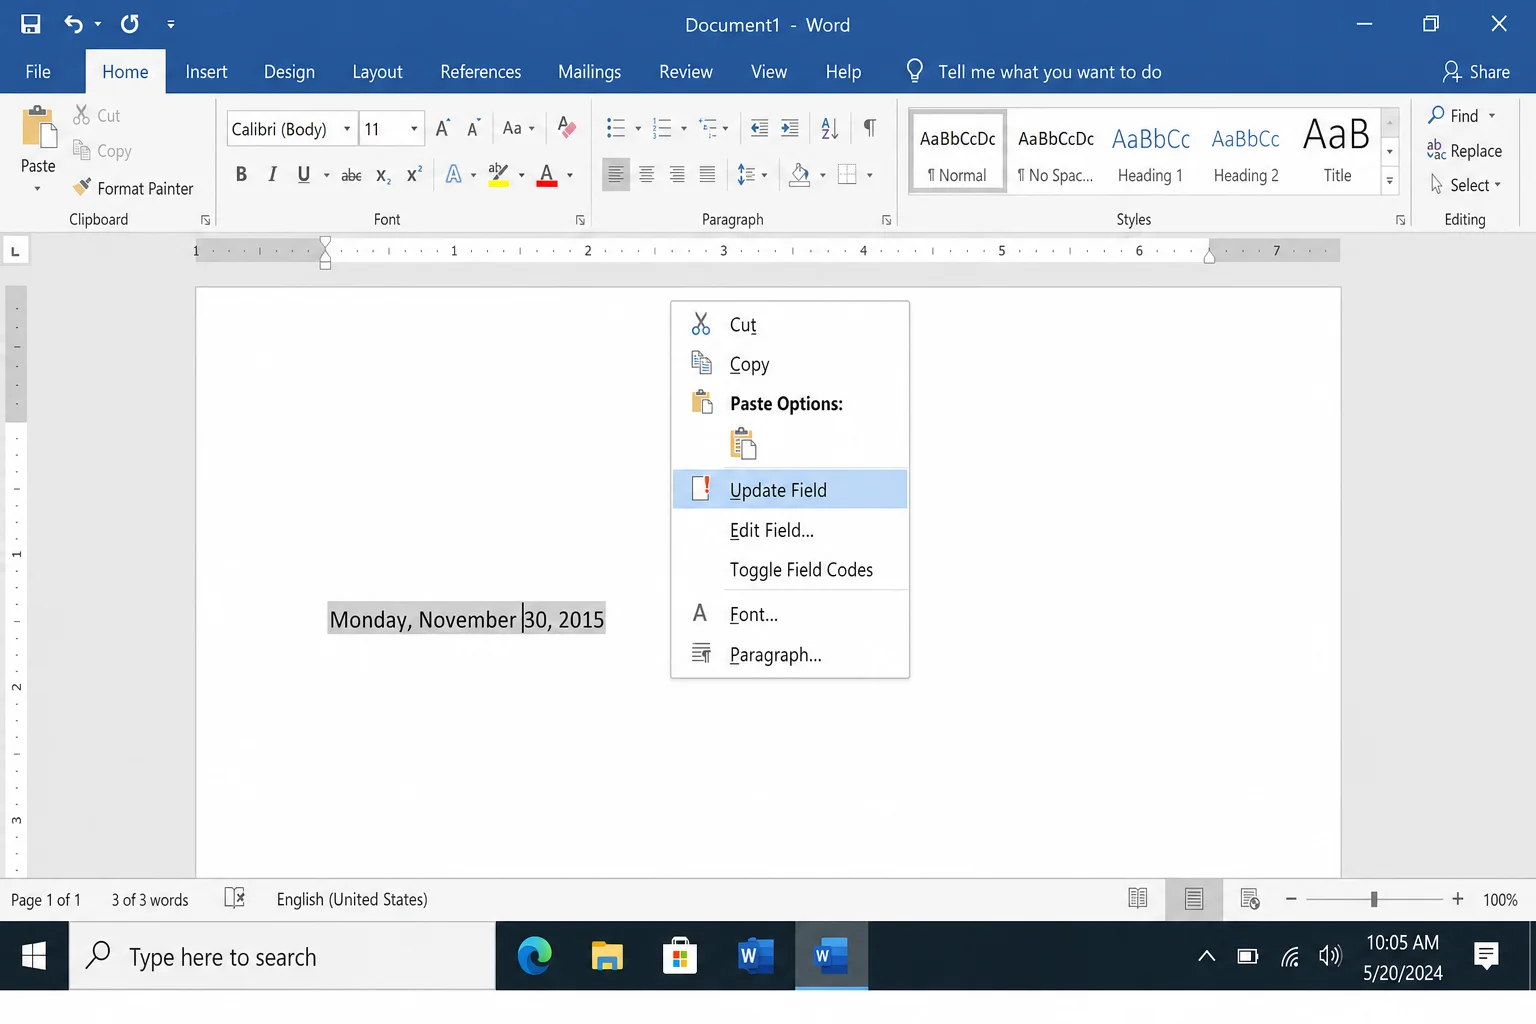The width and height of the screenshot is (1536, 1024).
Task: Open the font size dropdown
Action: coord(414,129)
